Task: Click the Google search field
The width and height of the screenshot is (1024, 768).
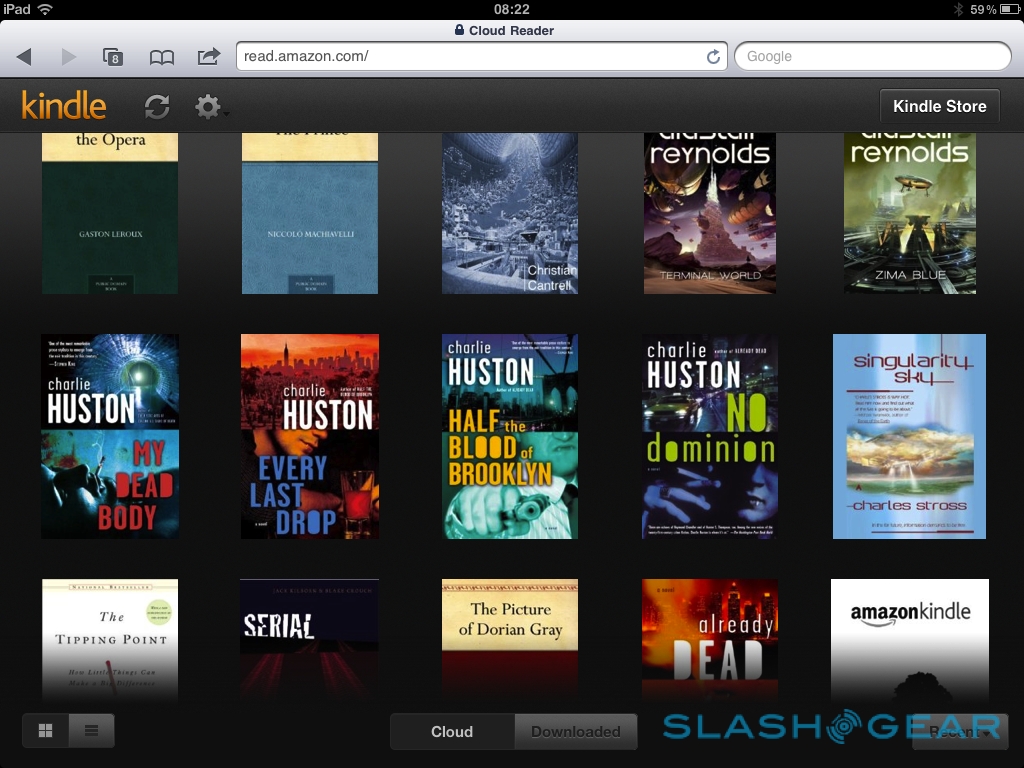Action: (873, 56)
